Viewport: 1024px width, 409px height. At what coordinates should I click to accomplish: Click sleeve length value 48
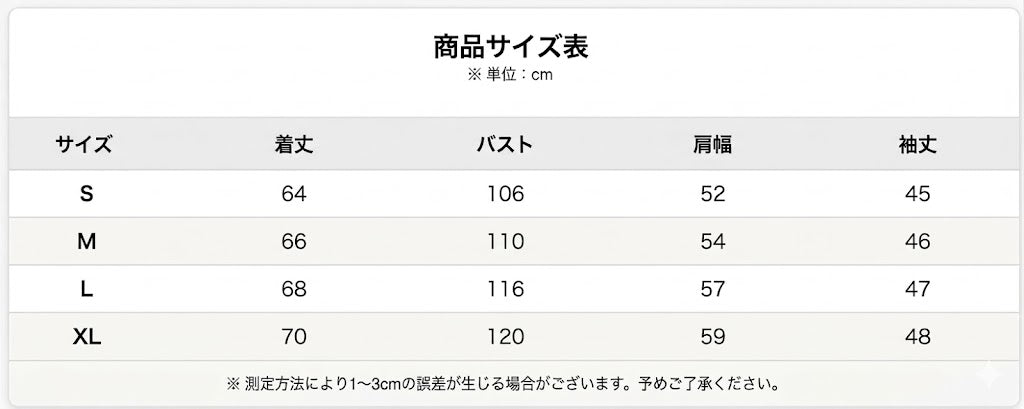[918, 337]
